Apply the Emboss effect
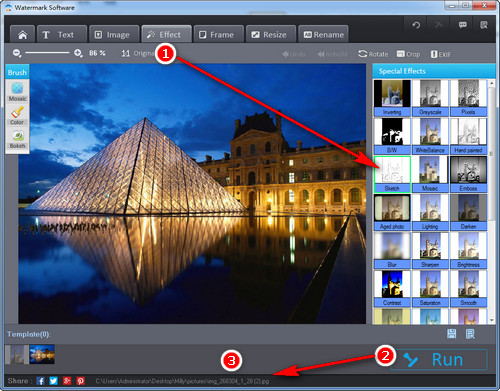This screenshot has width=500, height=391. tap(468, 174)
